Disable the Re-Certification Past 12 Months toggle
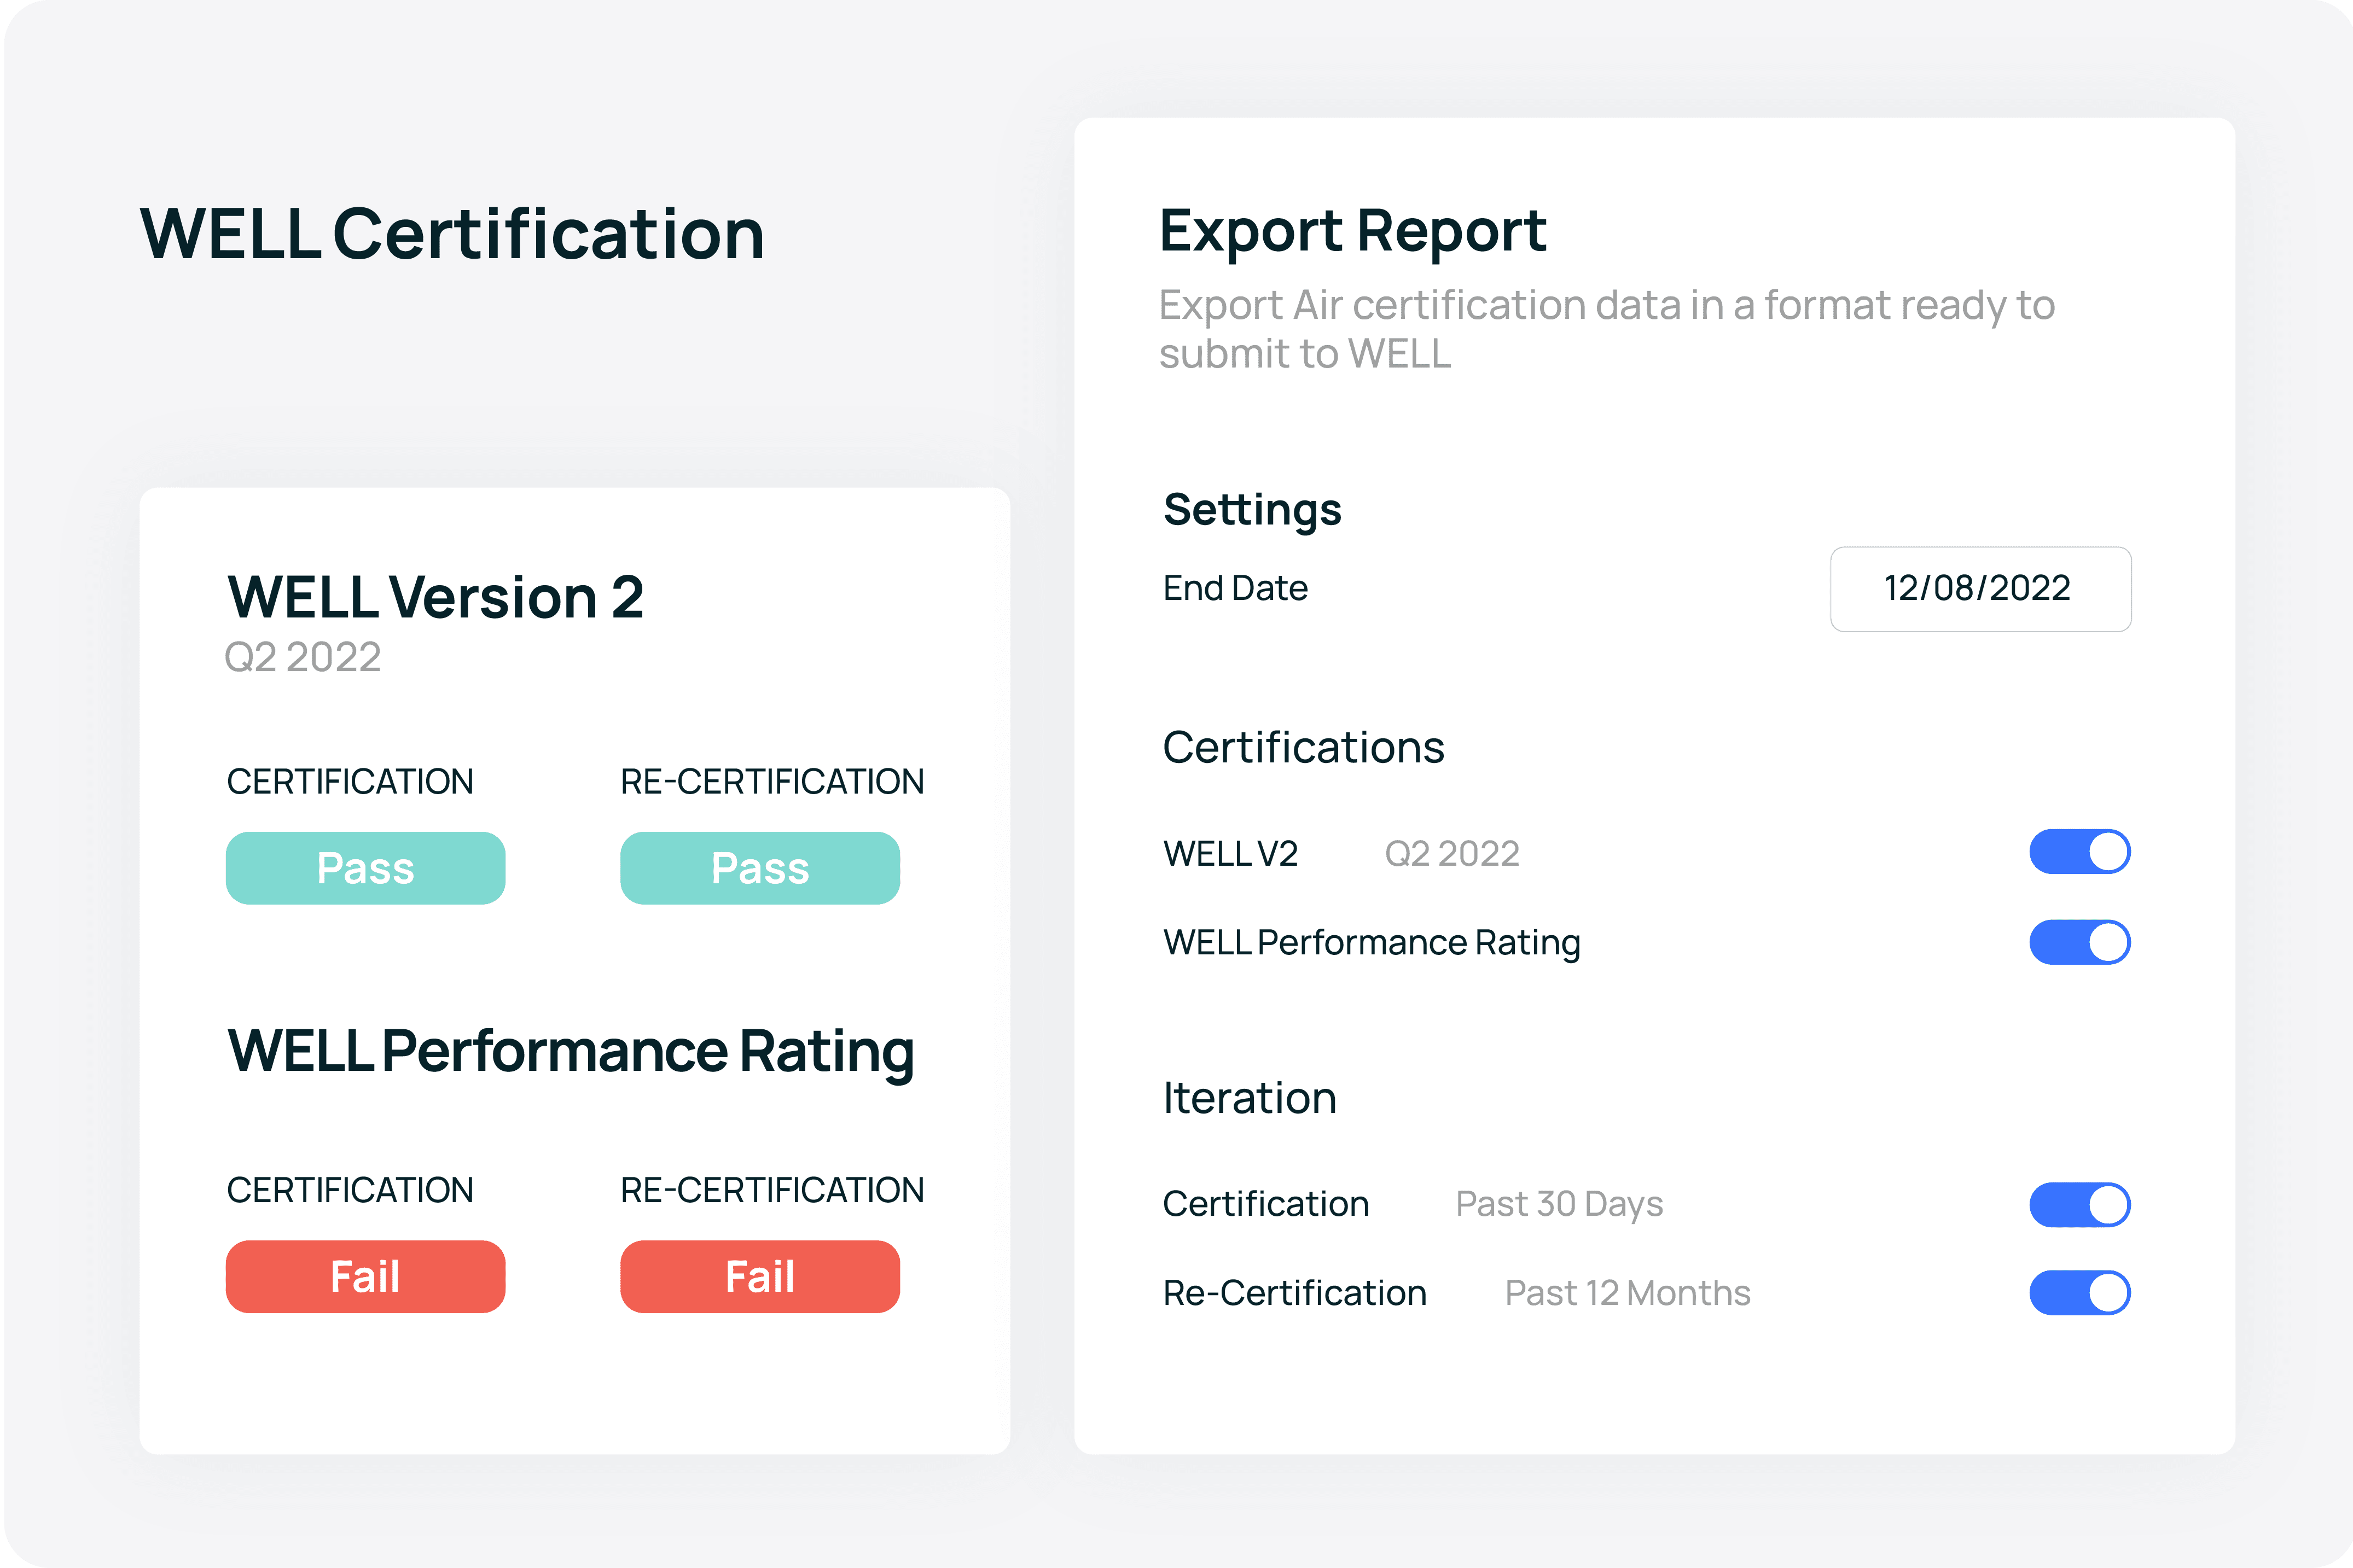Viewport: 2353px width, 1568px height. click(x=2081, y=1291)
